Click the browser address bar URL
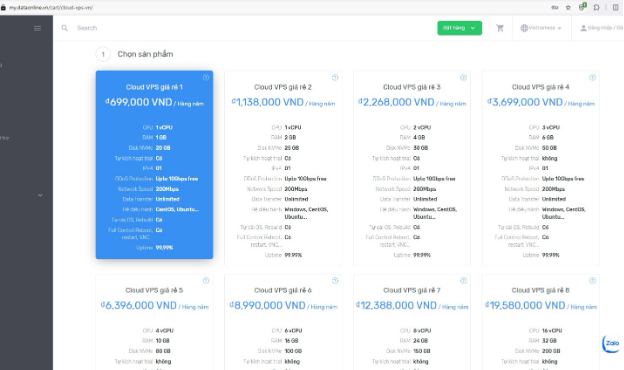The height and width of the screenshot is (370, 624). 51,8
